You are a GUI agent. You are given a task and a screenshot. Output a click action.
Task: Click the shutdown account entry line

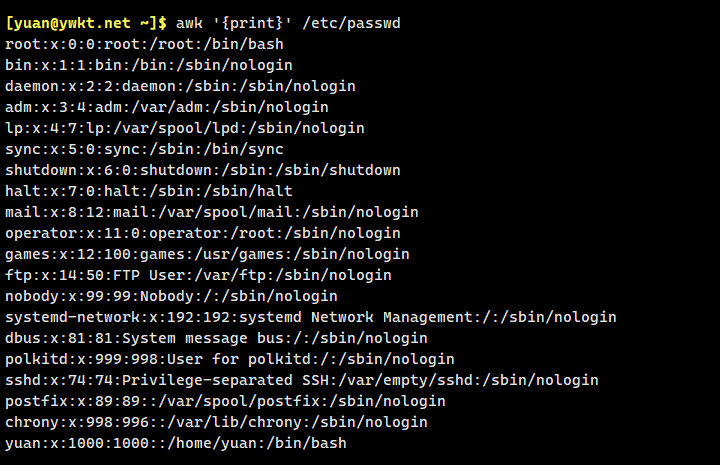point(202,170)
